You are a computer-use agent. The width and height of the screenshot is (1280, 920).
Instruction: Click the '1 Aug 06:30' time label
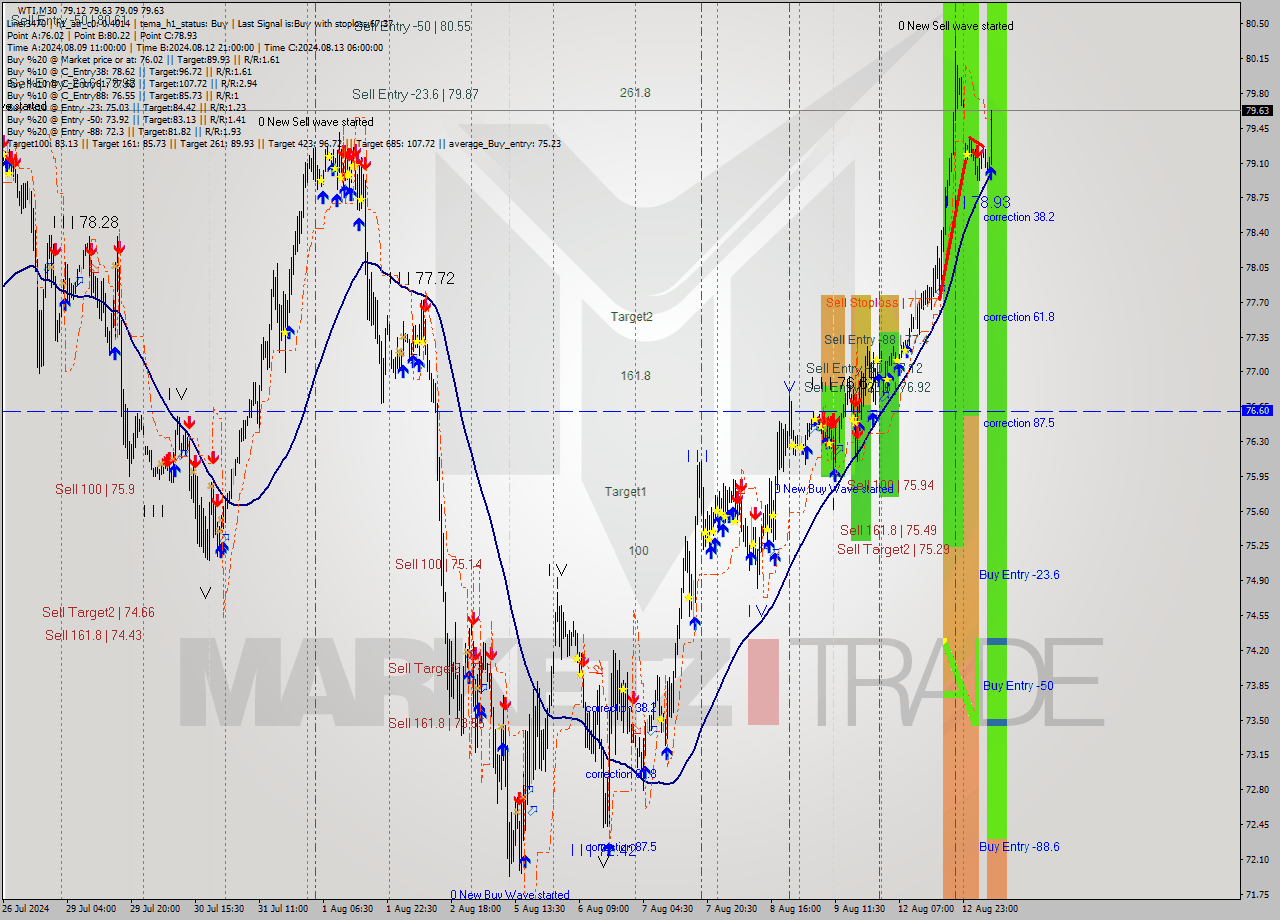[347, 909]
